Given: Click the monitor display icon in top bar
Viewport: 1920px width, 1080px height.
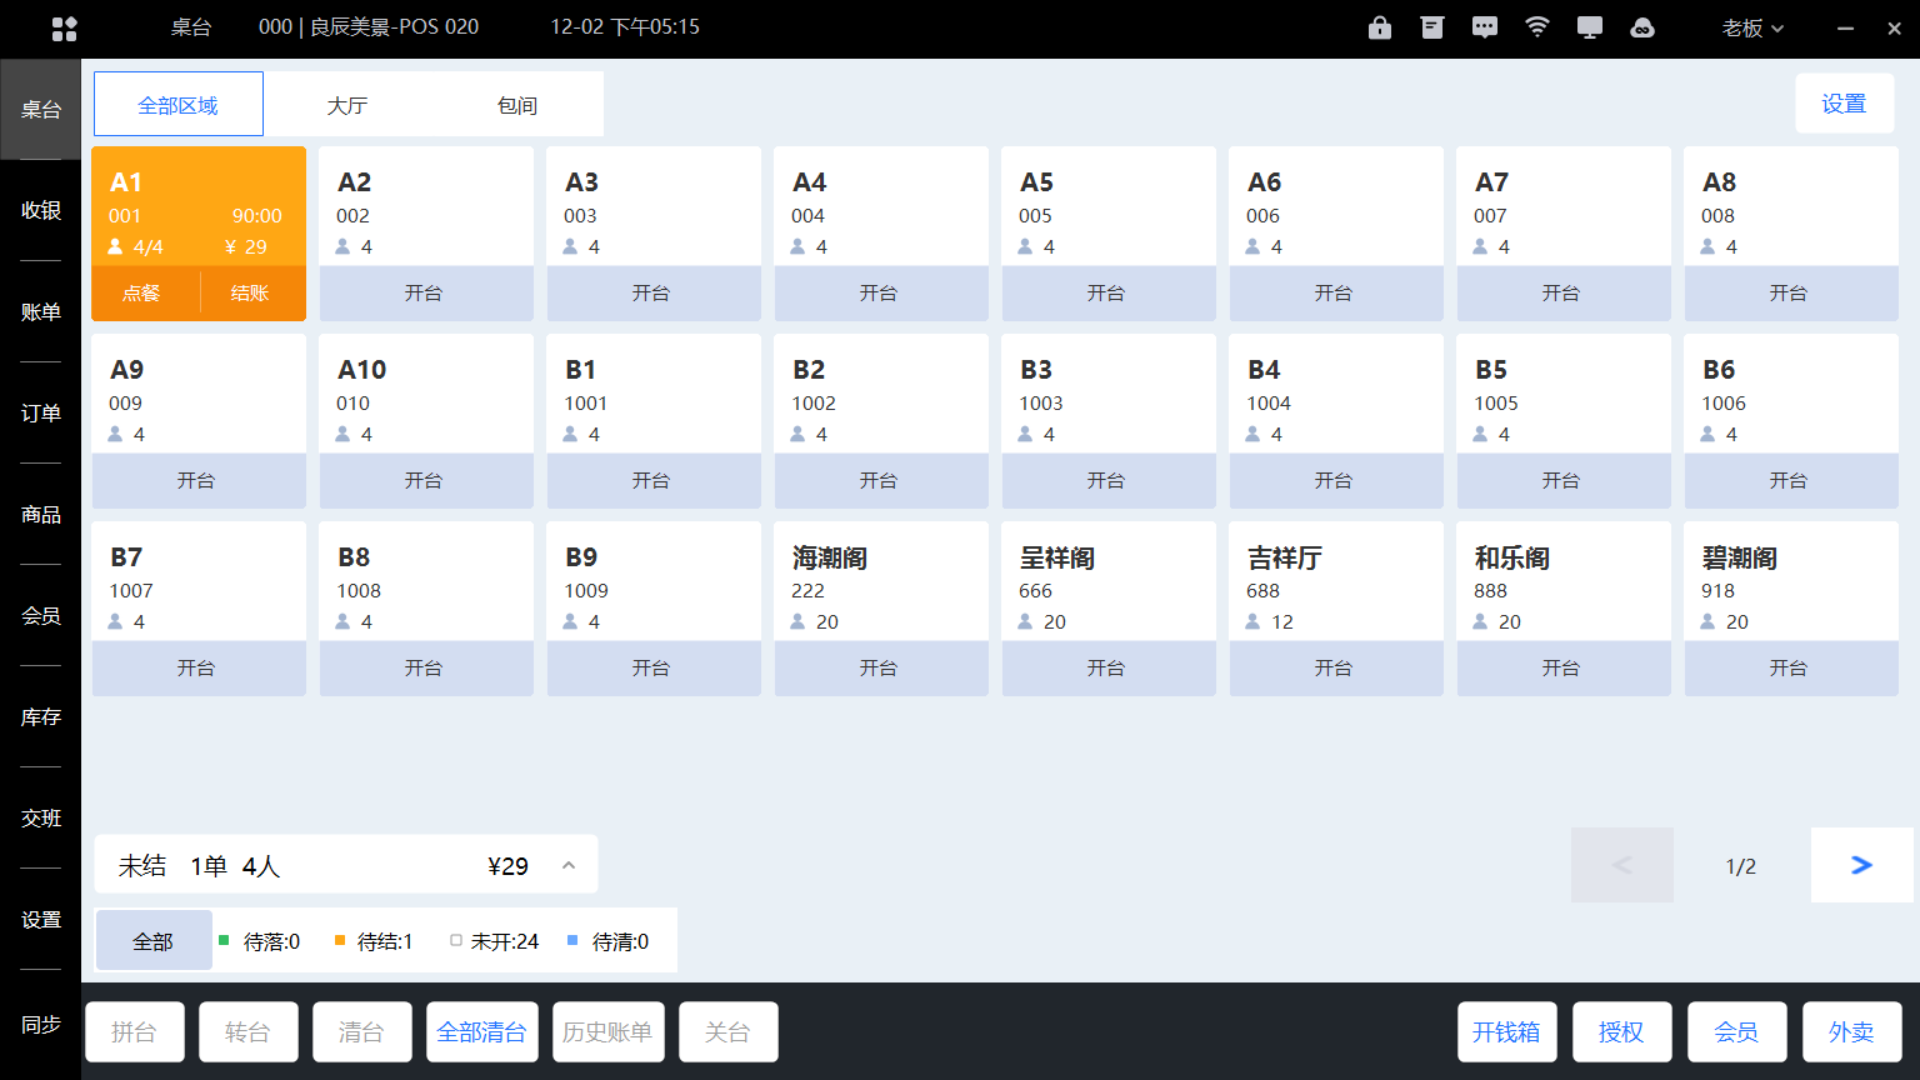Looking at the screenshot, I should tap(1589, 27).
